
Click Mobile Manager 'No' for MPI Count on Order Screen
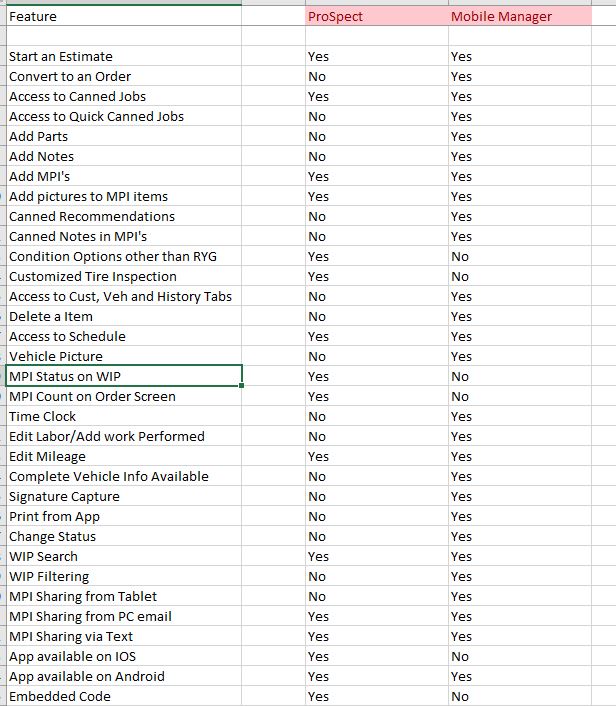(520, 396)
